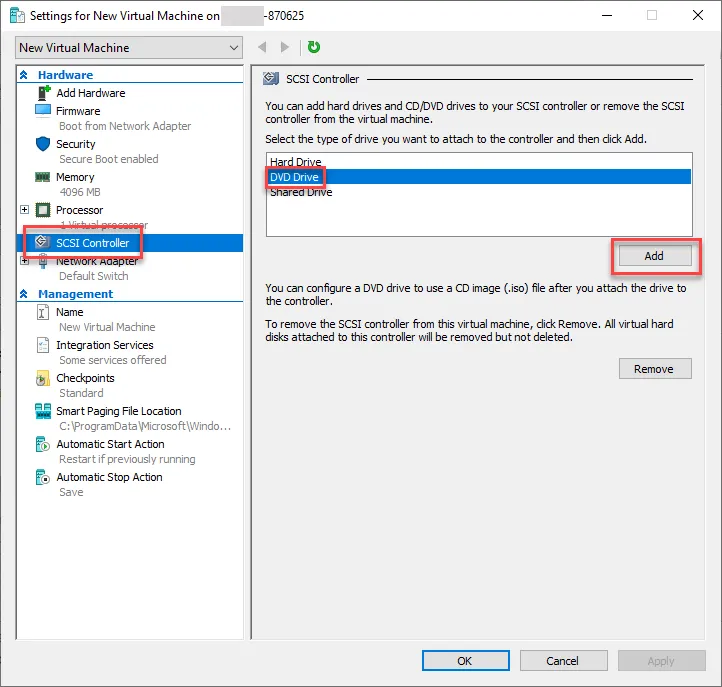Click the Network Adapter icon
722x687 pixels.
click(x=43, y=261)
